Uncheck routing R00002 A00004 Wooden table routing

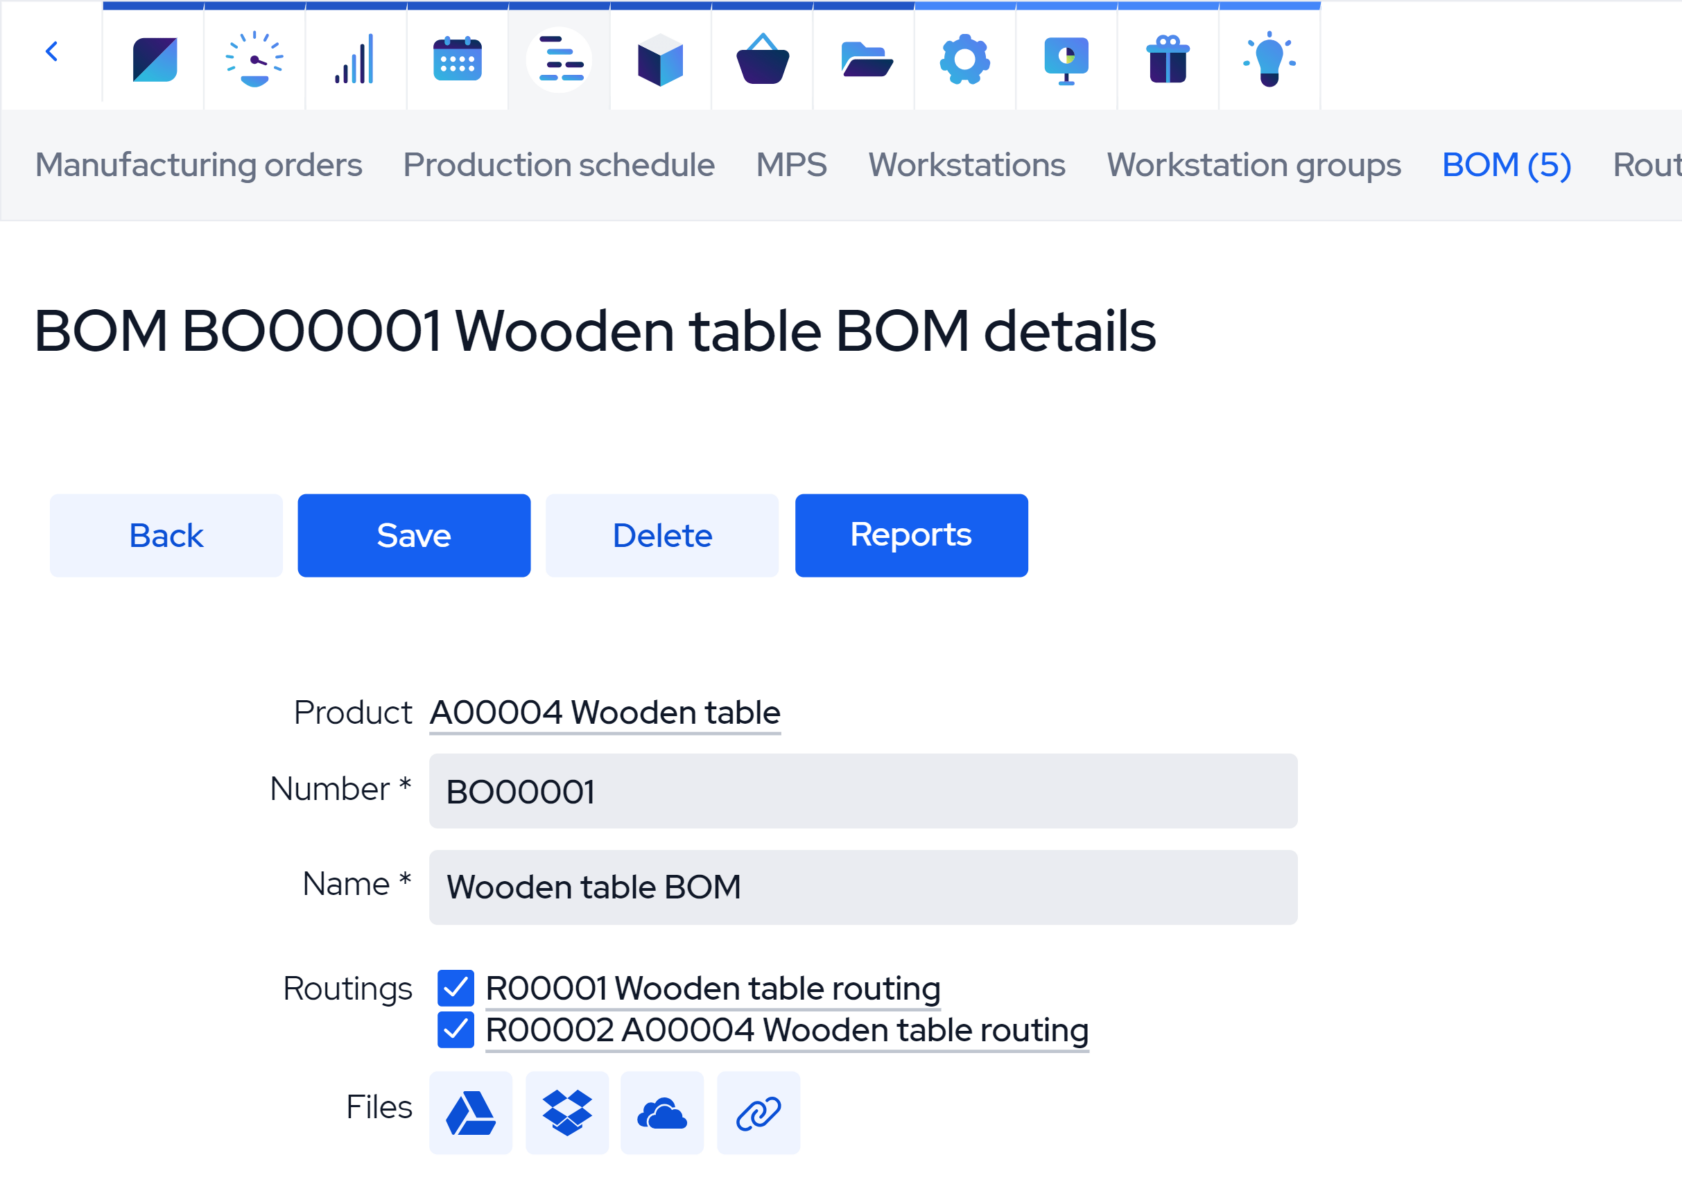pos(455,1030)
